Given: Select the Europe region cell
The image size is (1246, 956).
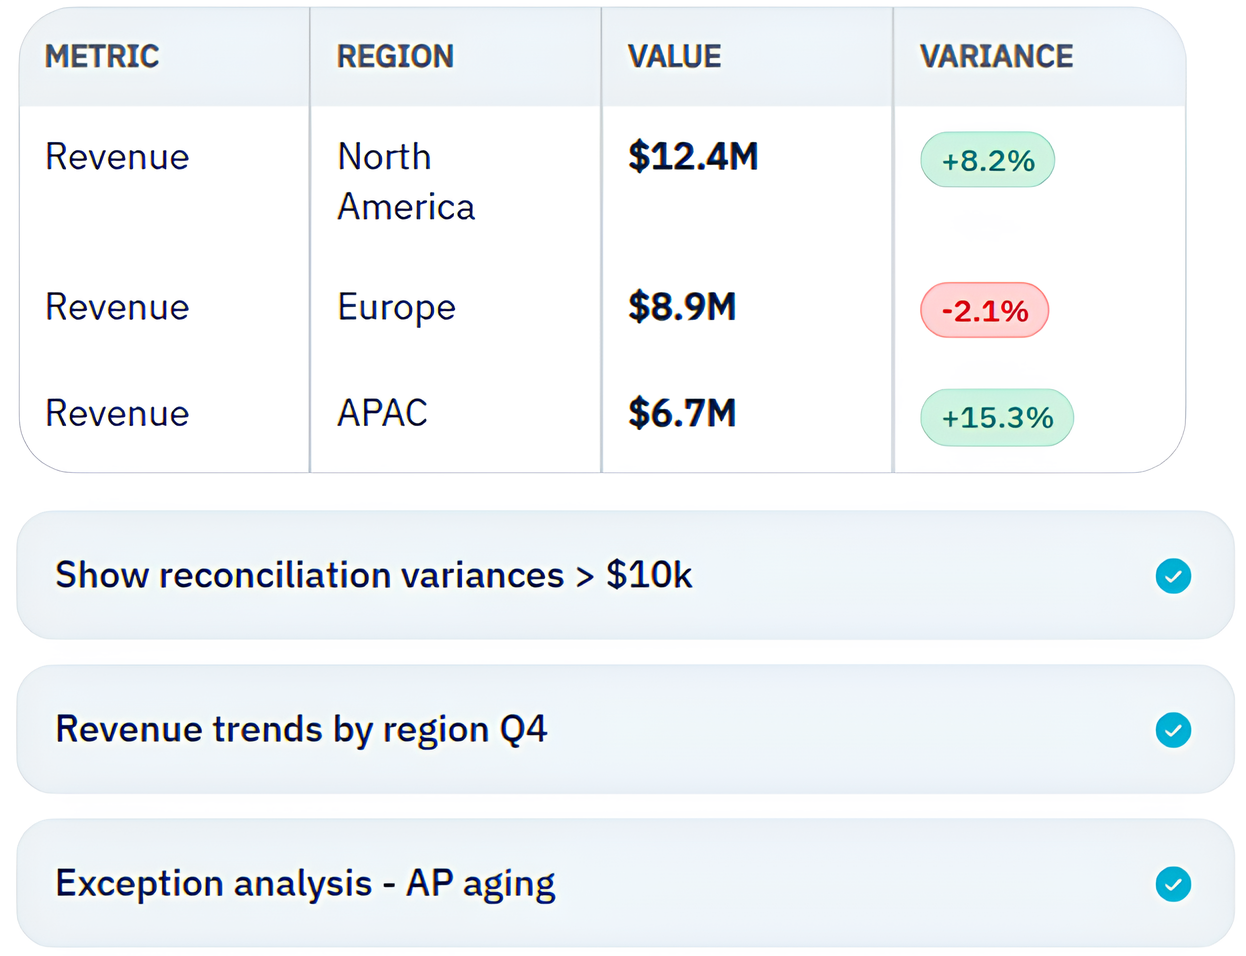Looking at the screenshot, I should 396,307.
